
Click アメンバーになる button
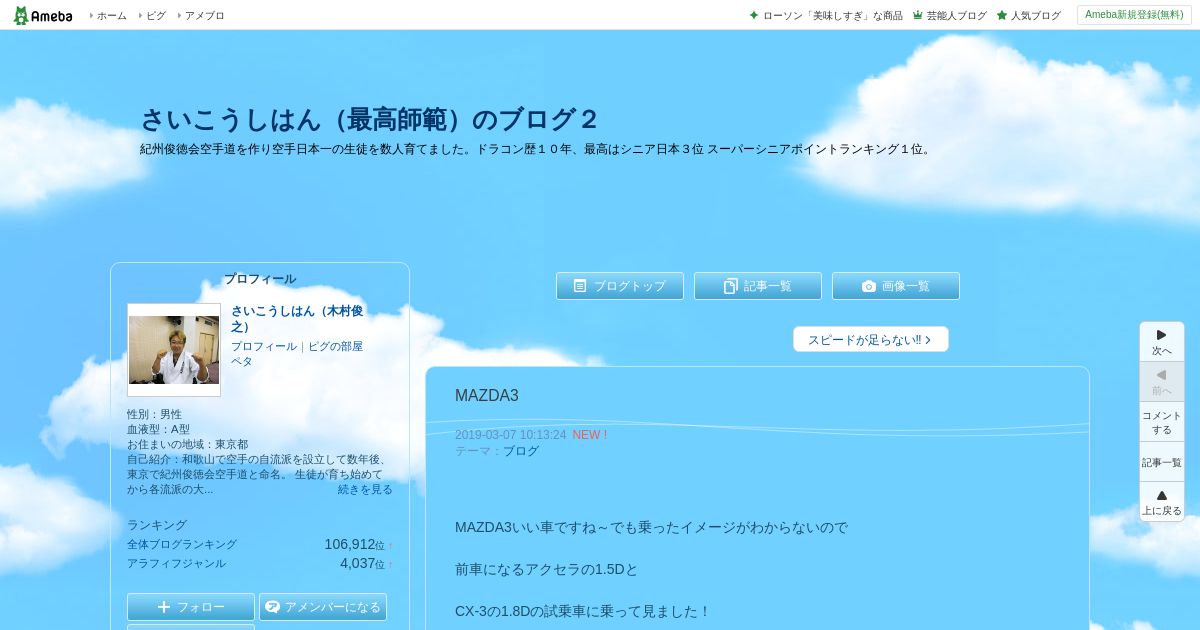point(323,607)
